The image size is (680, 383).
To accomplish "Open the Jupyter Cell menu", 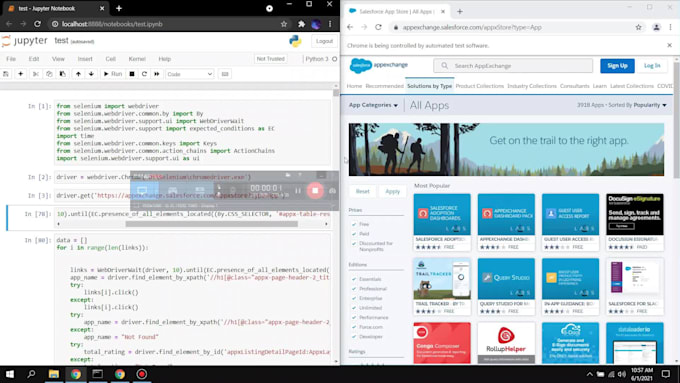I will coord(111,59).
